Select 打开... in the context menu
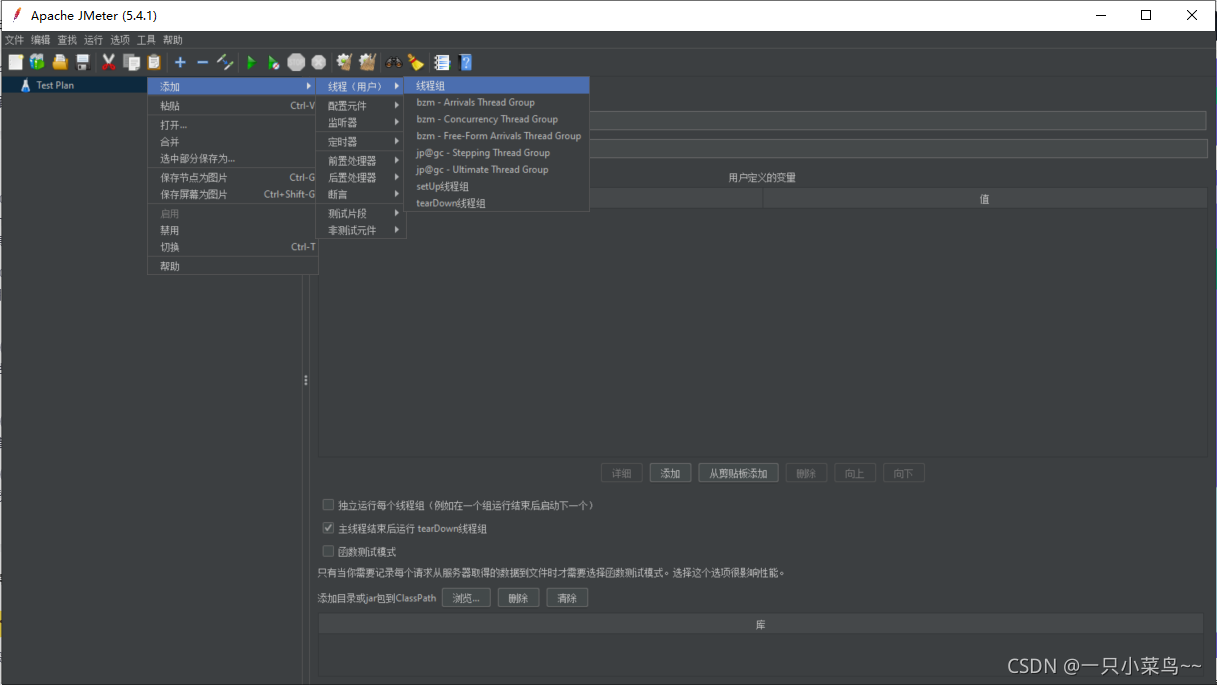The image size is (1217, 685). pyautogui.click(x=232, y=125)
